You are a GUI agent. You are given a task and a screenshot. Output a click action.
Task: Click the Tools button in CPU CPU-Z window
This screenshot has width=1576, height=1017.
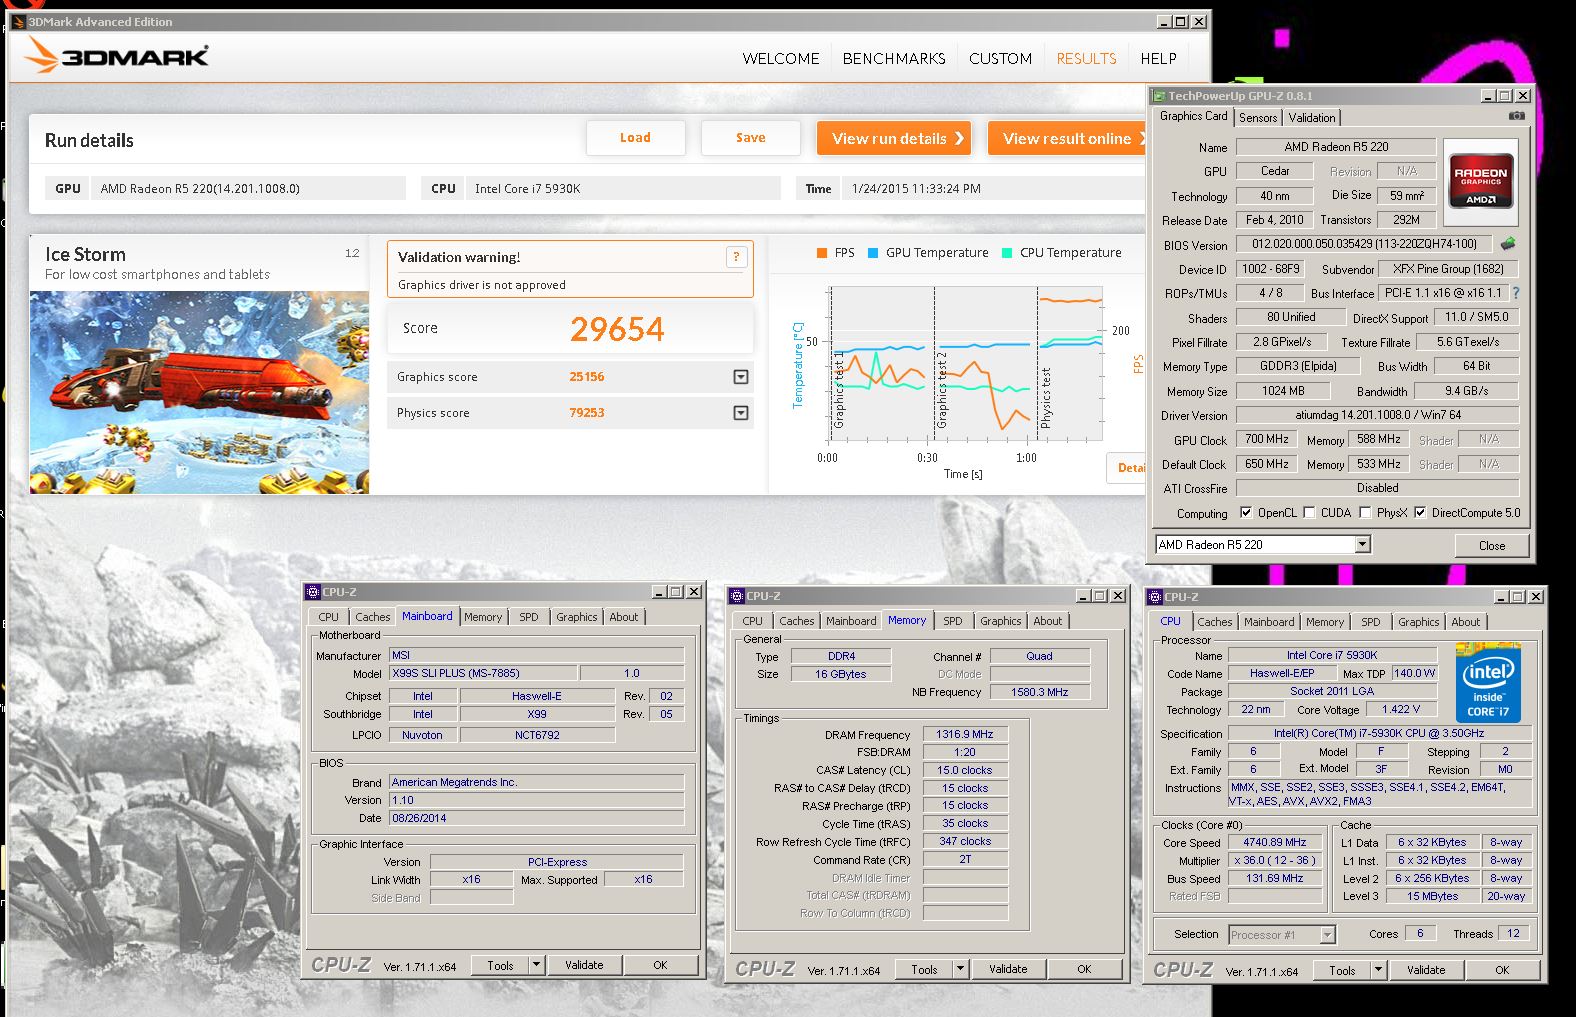pyautogui.click(x=1342, y=970)
